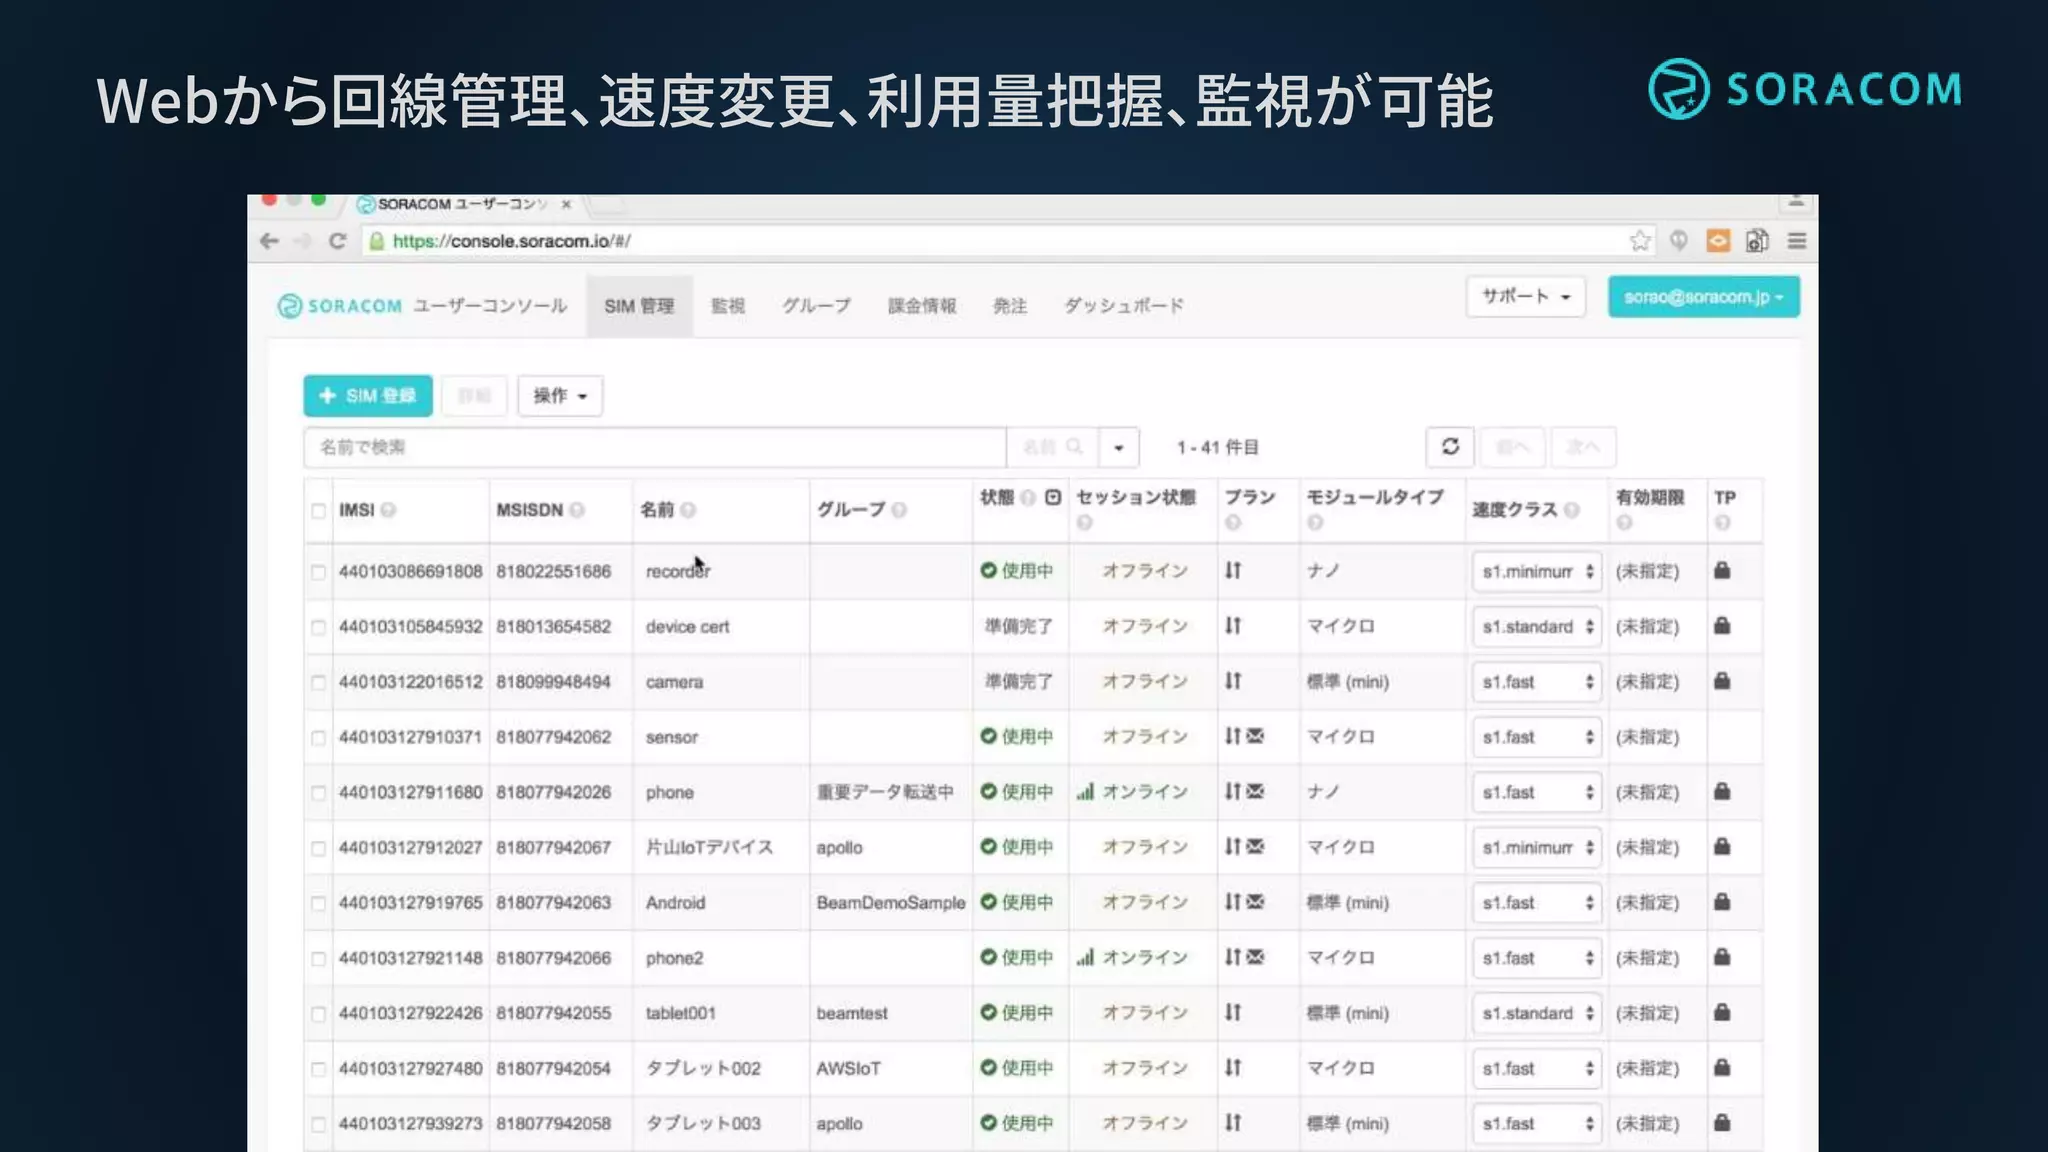
Task: Click the search magnifier button in name search
Action: [1052, 447]
